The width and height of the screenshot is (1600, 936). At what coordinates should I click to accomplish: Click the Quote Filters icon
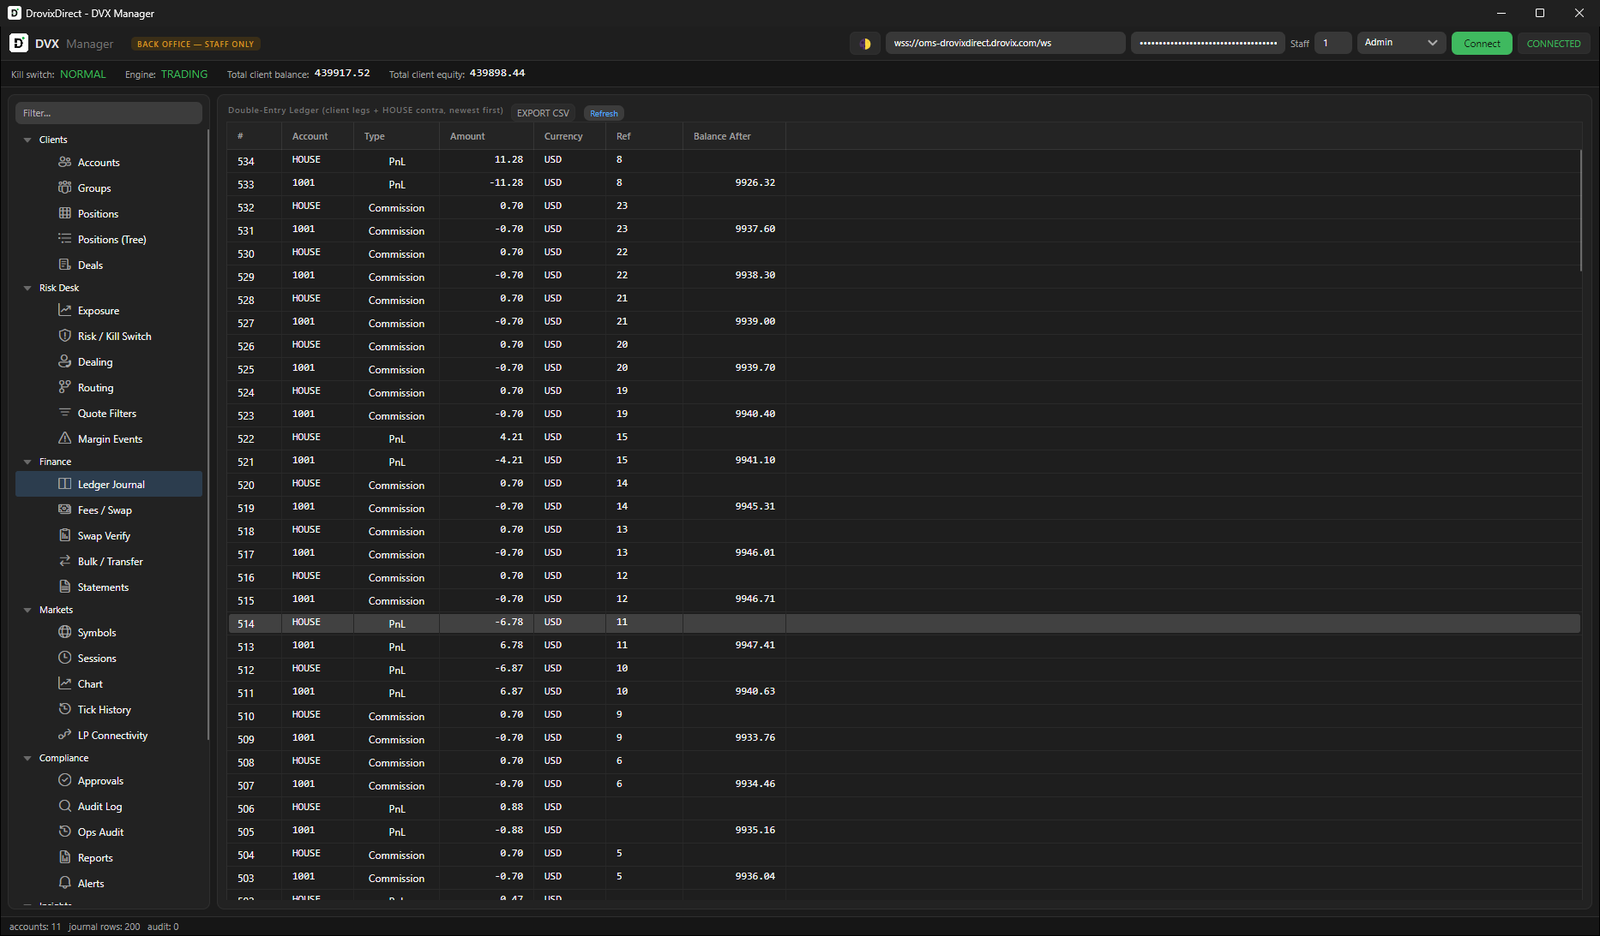pos(65,413)
